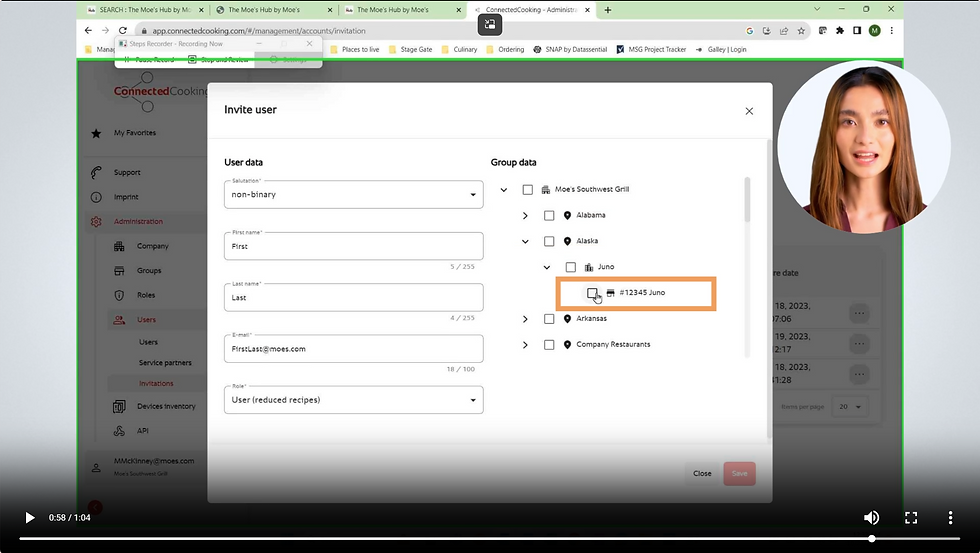Enter fullscreen video mode
Viewport: 980px width, 553px height.
coord(911,517)
